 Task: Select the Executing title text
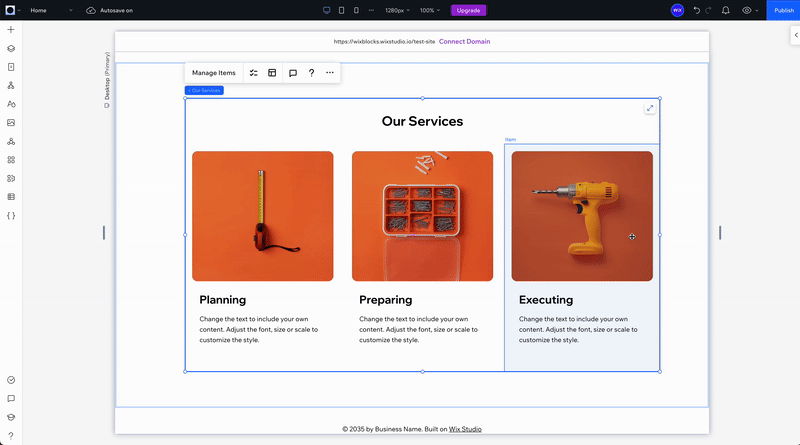coord(546,300)
